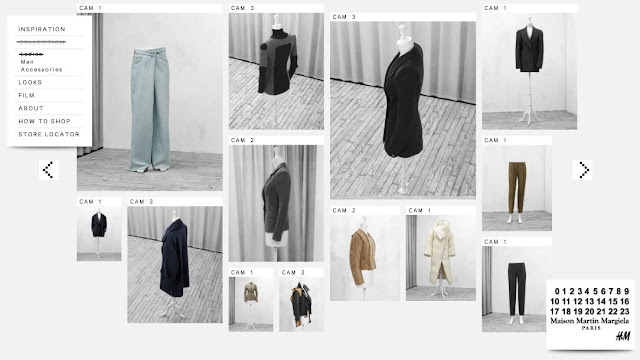View the black blazer on tall stand
This screenshot has height=360, width=640.
[x=529, y=71]
